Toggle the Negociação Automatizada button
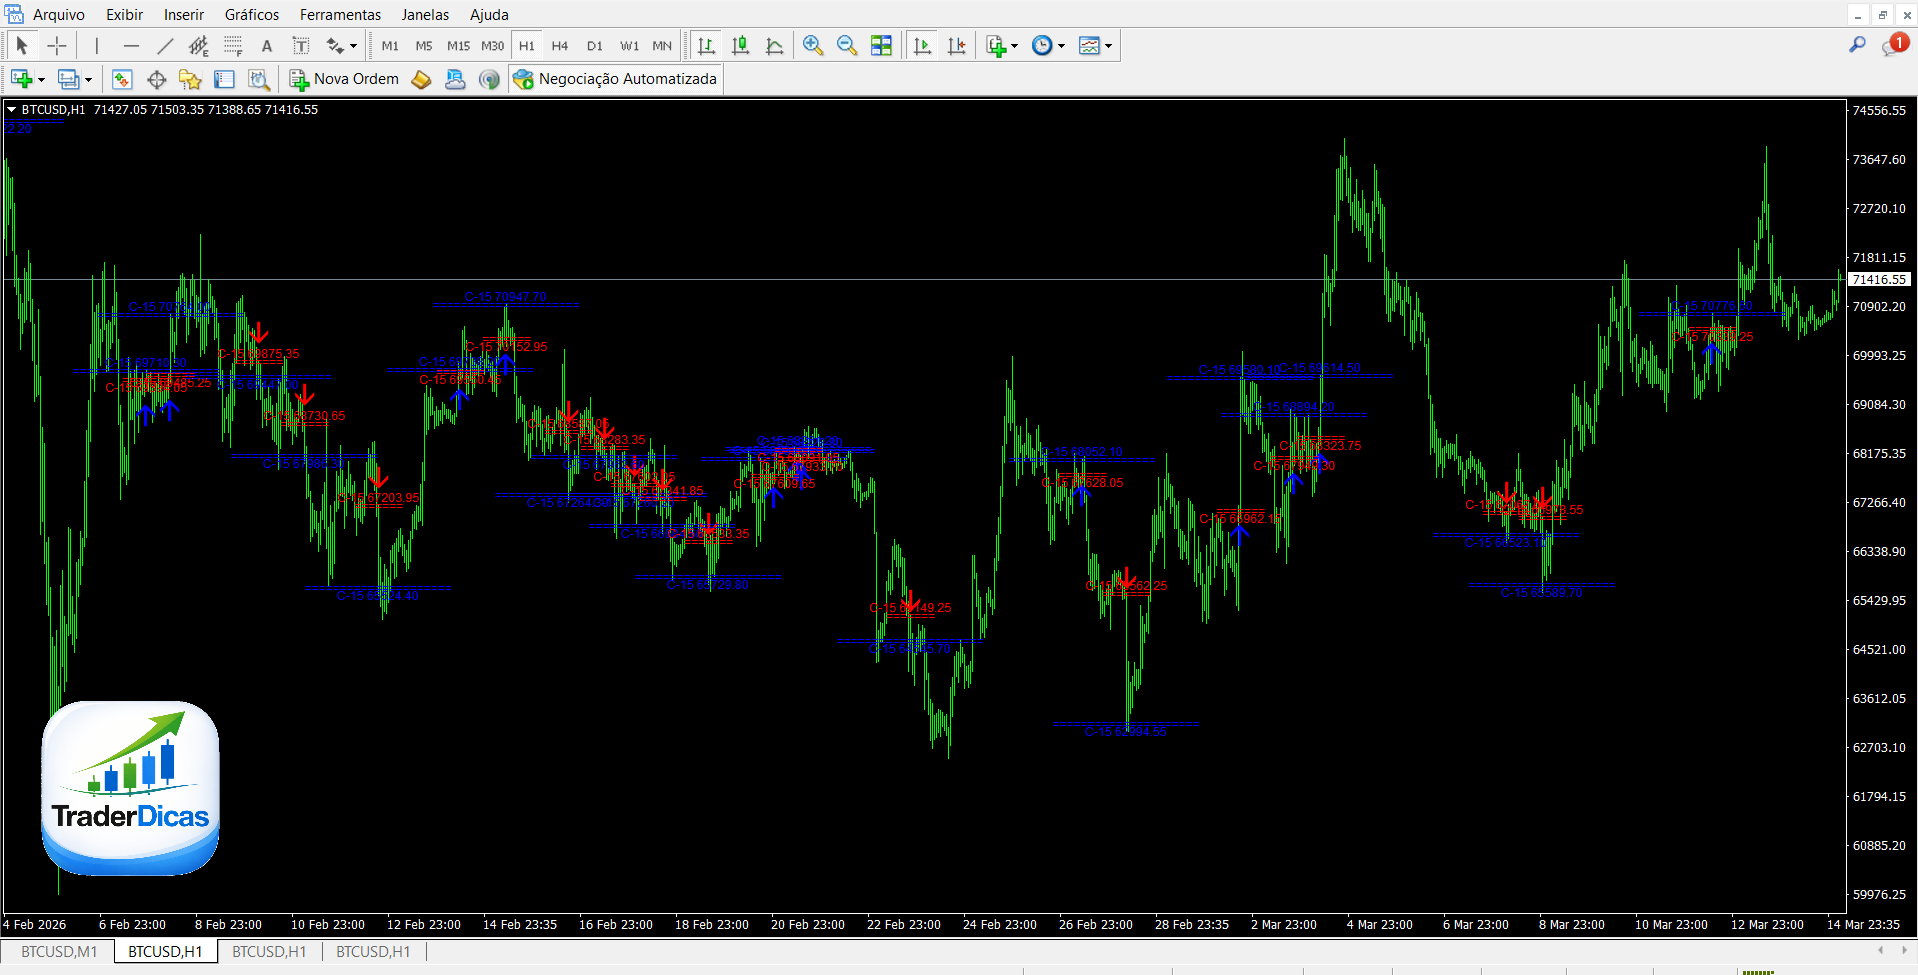The image size is (1918, 975). (615, 79)
